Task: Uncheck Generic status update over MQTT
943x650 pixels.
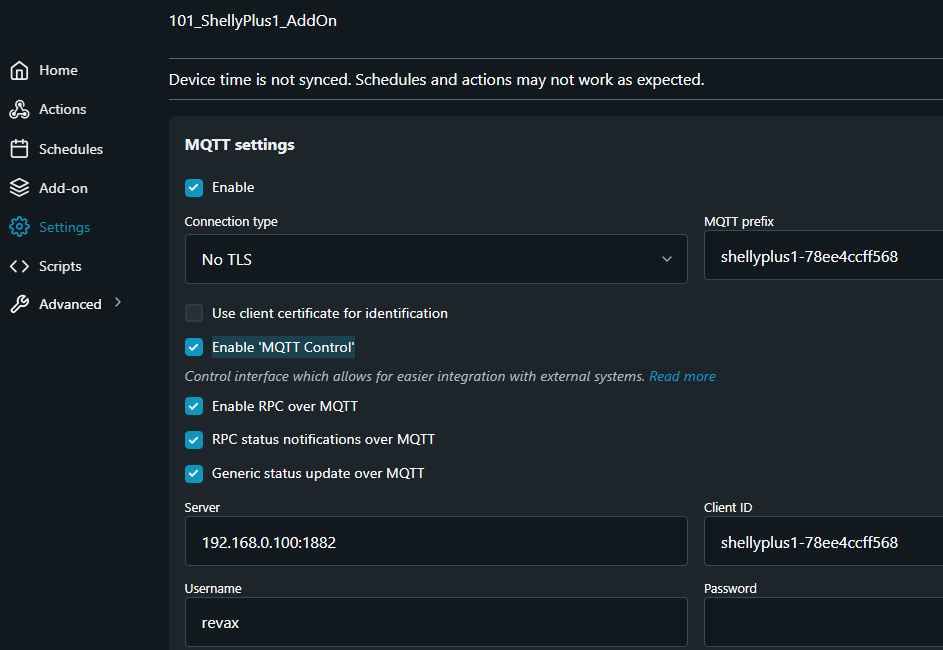Action: (x=194, y=474)
